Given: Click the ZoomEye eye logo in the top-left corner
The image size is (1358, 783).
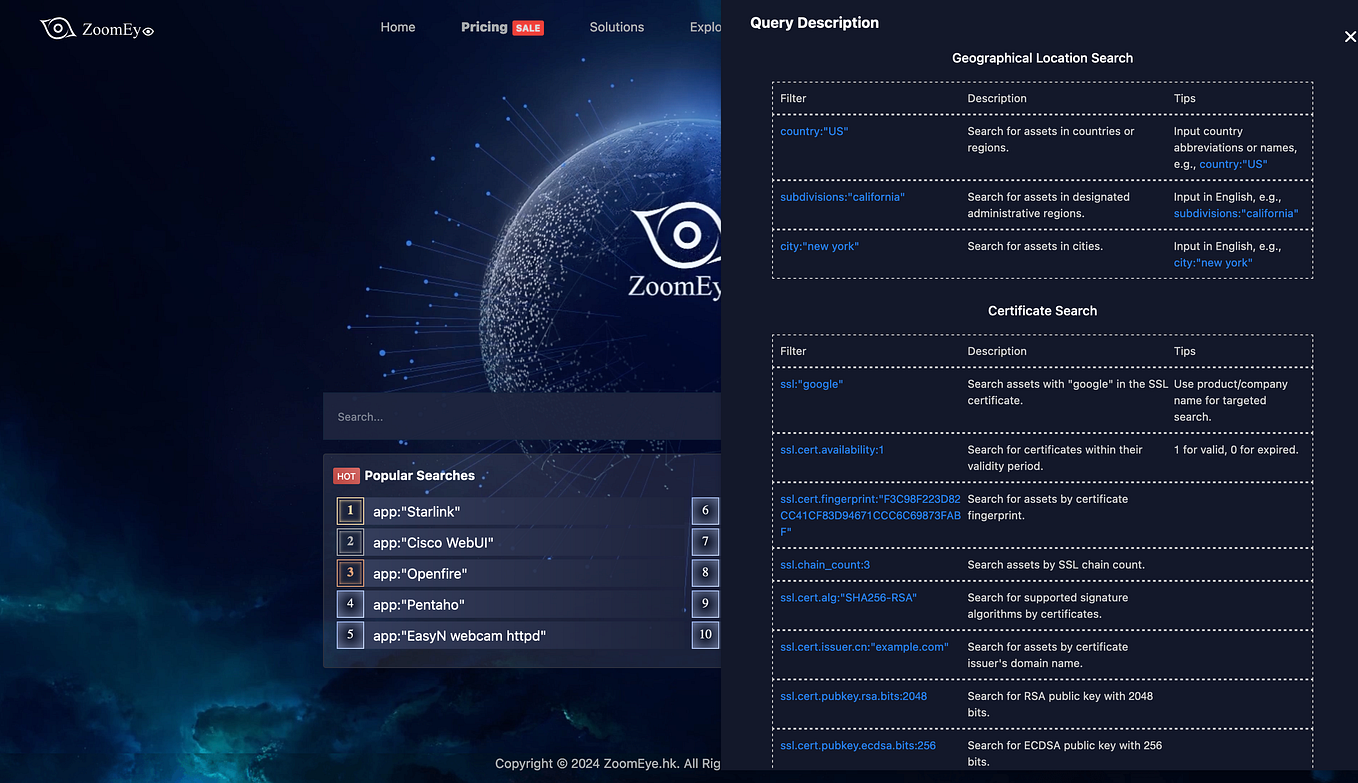Looking at the screenshot, I should click(x=57, y=29).
